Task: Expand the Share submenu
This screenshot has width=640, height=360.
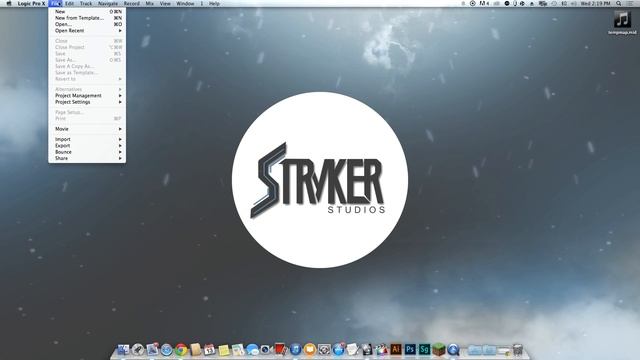Action: pos(87,158)
